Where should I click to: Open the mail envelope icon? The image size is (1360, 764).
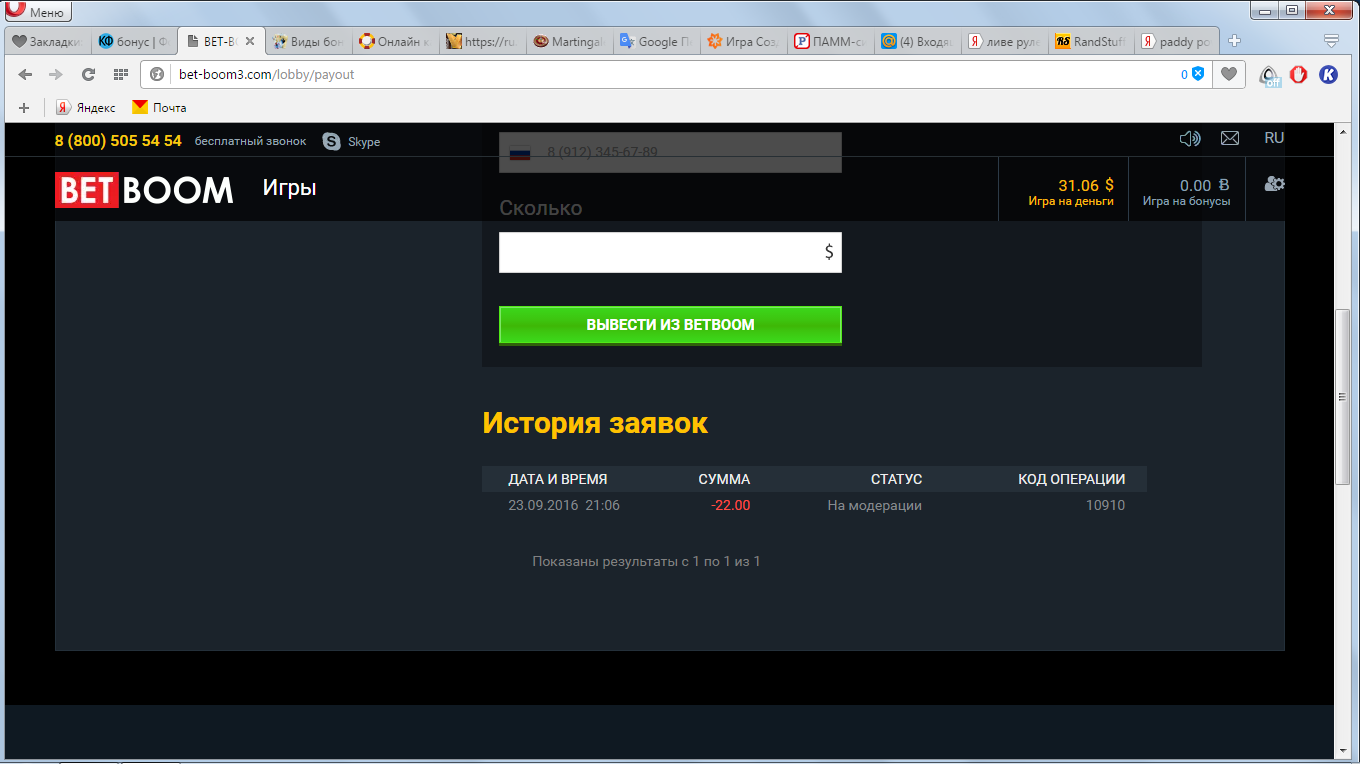click(x=1230, y=138)
